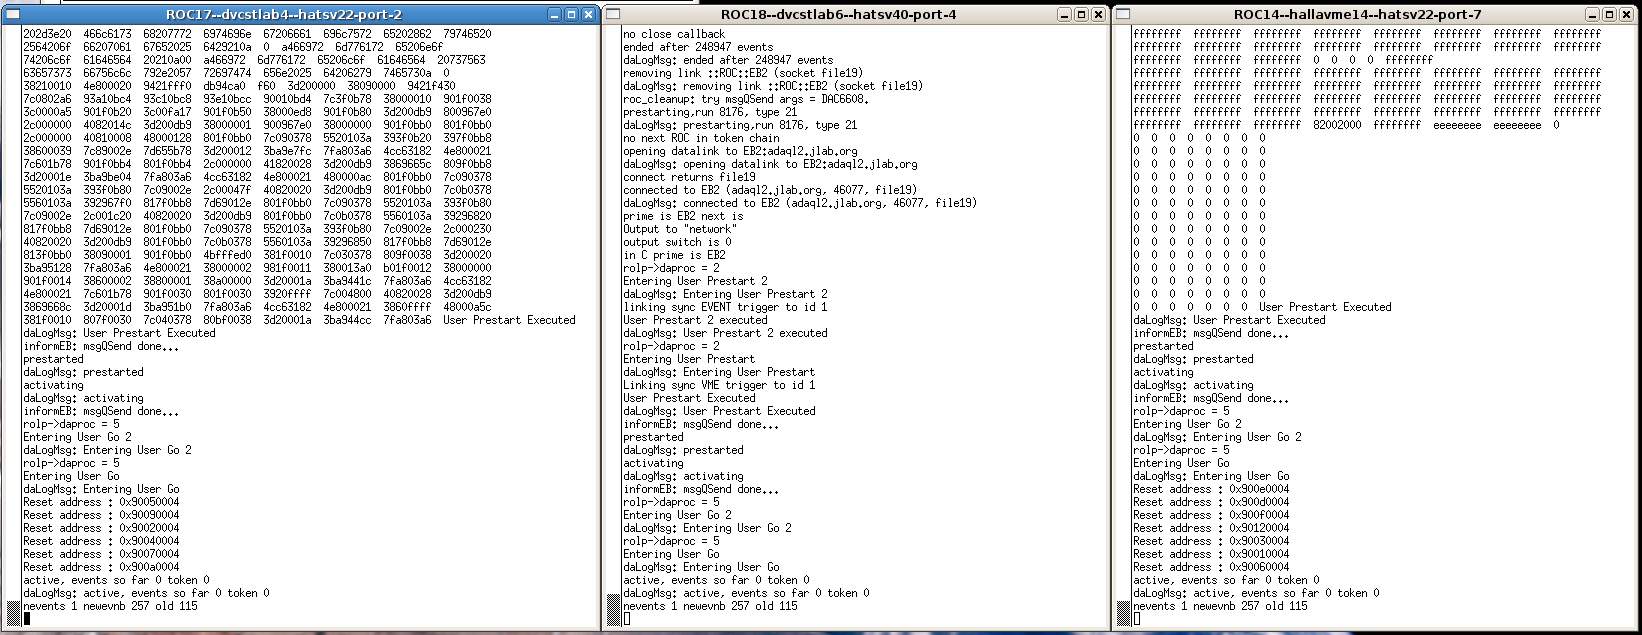Click 'Reset address : 0x900d0004' in ROC14

coord(1211,502)
